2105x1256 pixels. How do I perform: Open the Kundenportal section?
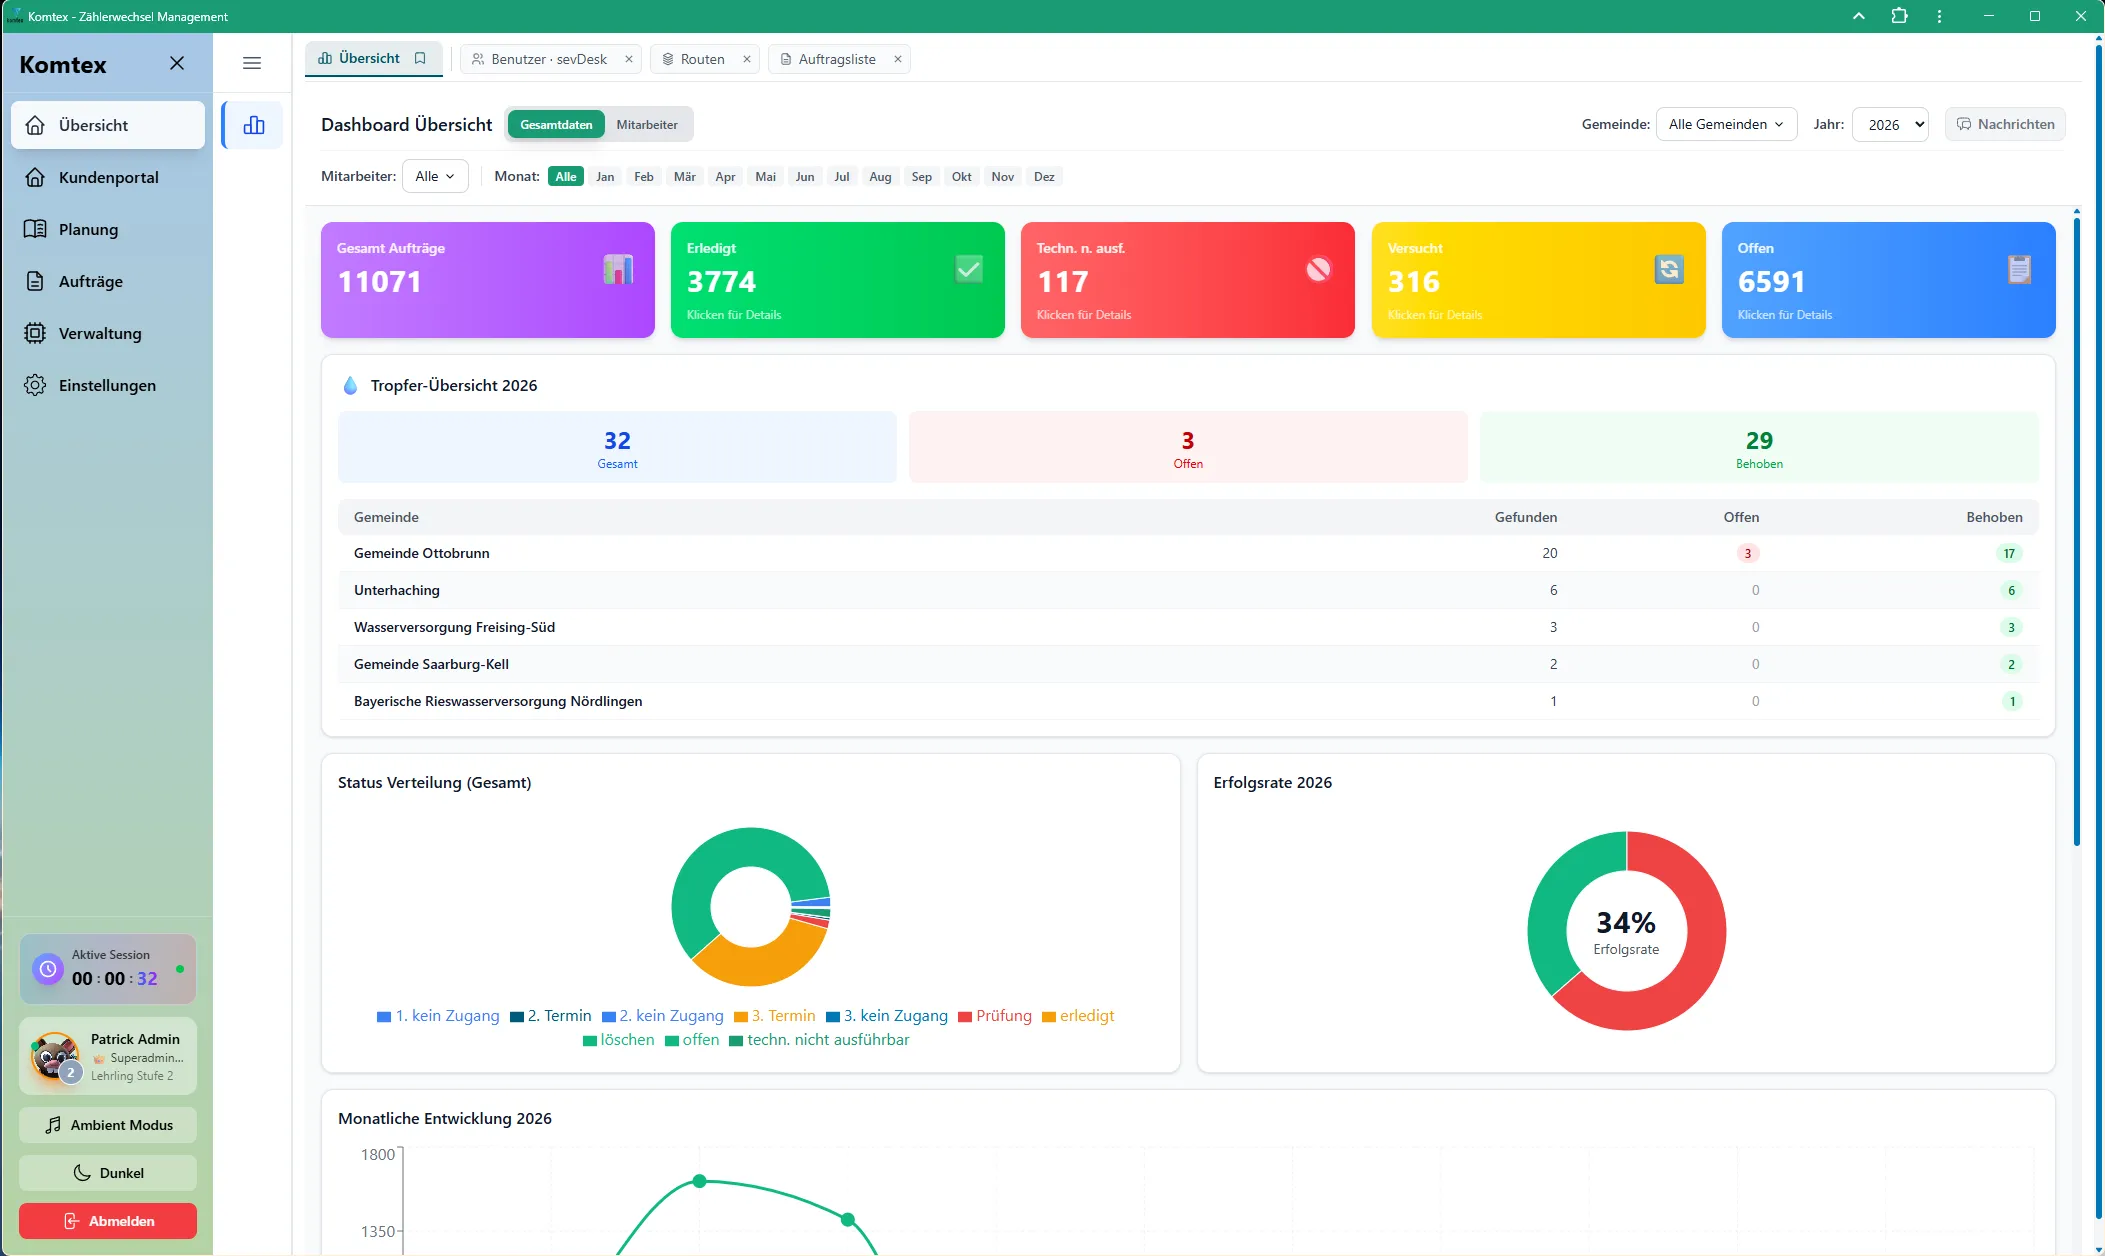click(107, 177)
